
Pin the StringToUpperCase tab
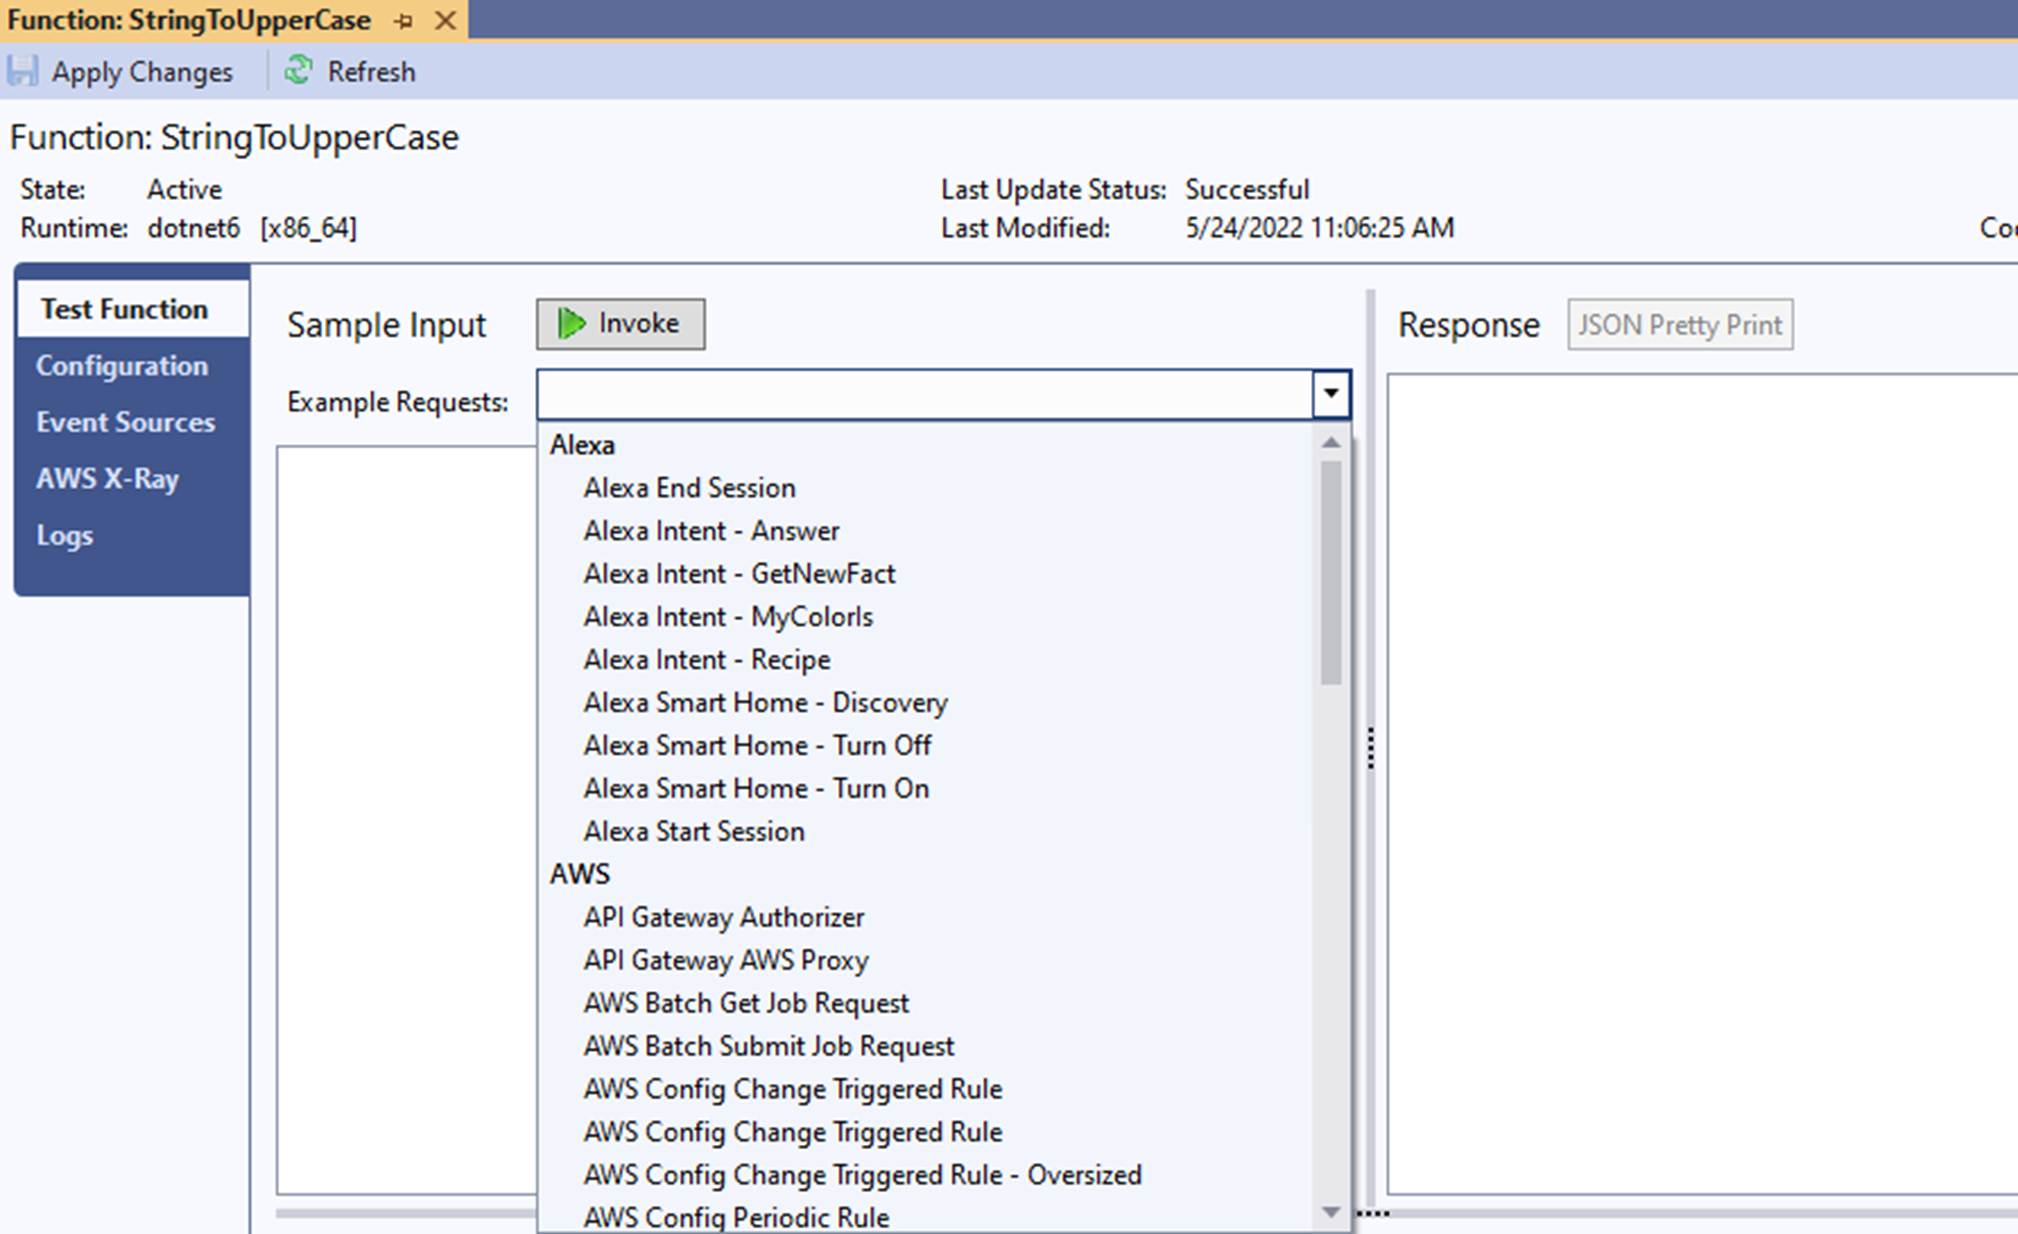coord(404,21)
